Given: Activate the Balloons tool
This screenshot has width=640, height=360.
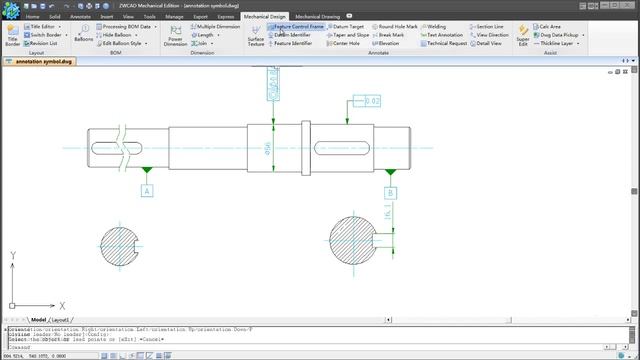Looking at the screenshot, I should pos(84,33).
